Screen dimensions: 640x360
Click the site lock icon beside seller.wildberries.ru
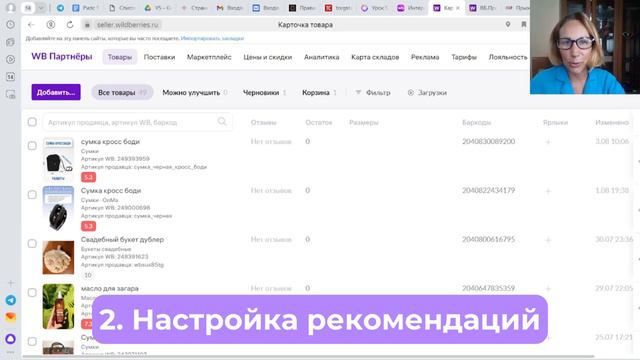[x=87, y=25]
